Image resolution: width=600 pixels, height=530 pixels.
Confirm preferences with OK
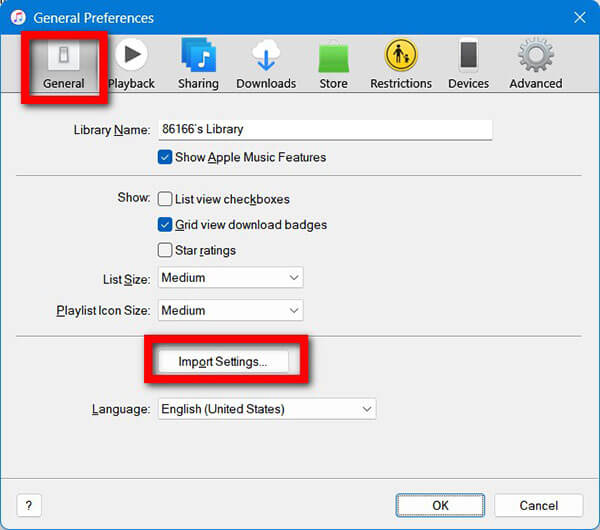pyautogui.click(x=440, y=506)
